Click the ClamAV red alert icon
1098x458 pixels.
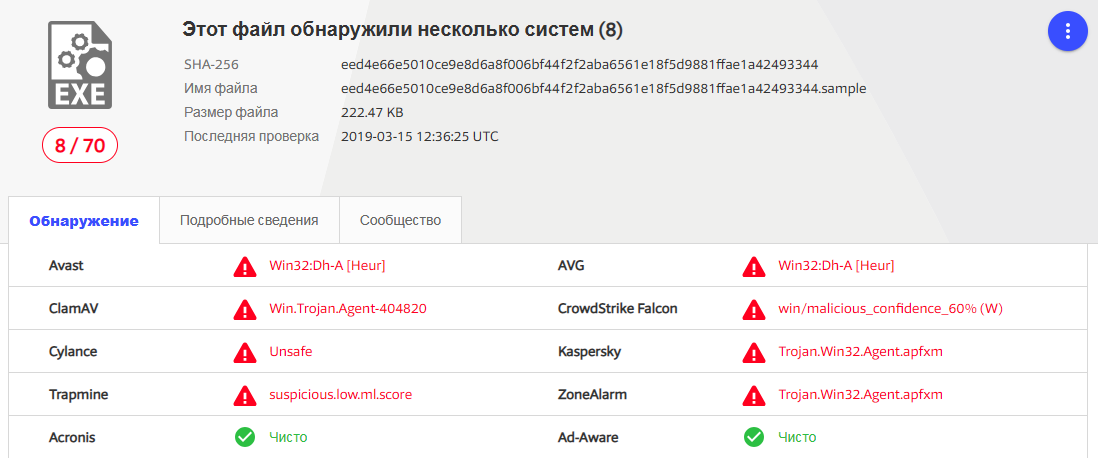[x=245, y=309]
